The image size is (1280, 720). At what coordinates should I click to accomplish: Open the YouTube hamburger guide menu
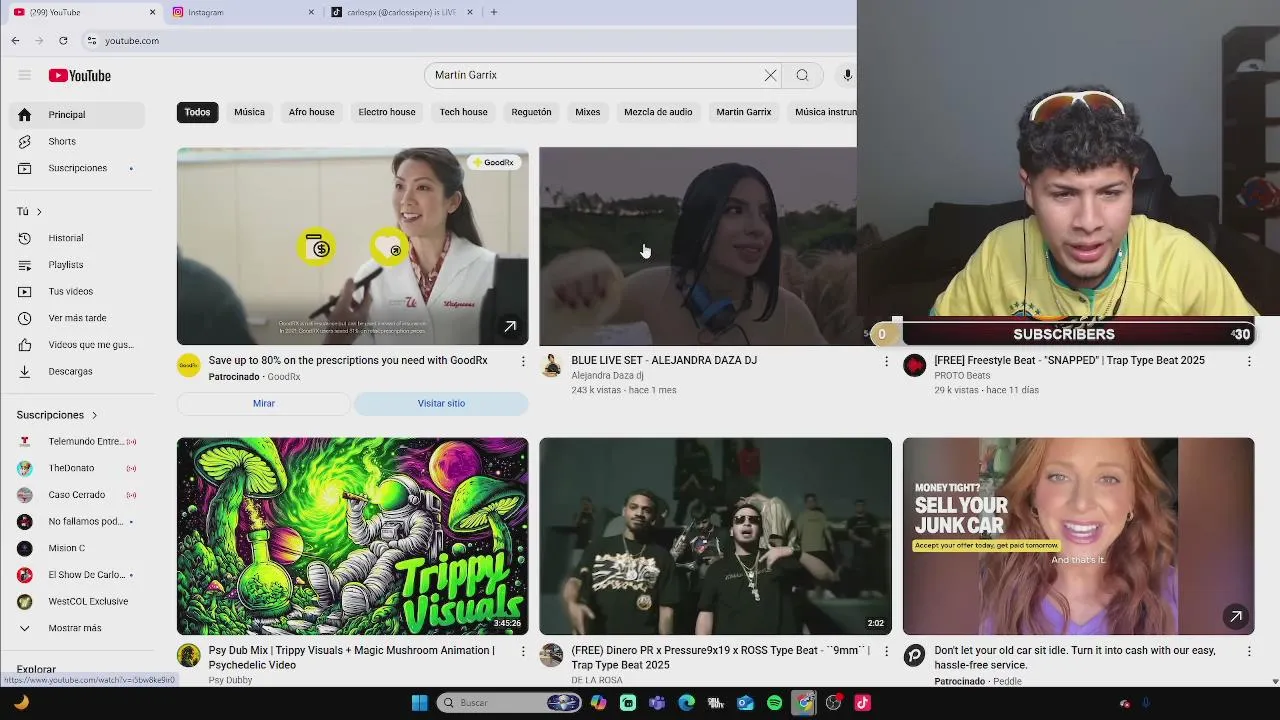(24, 75)
